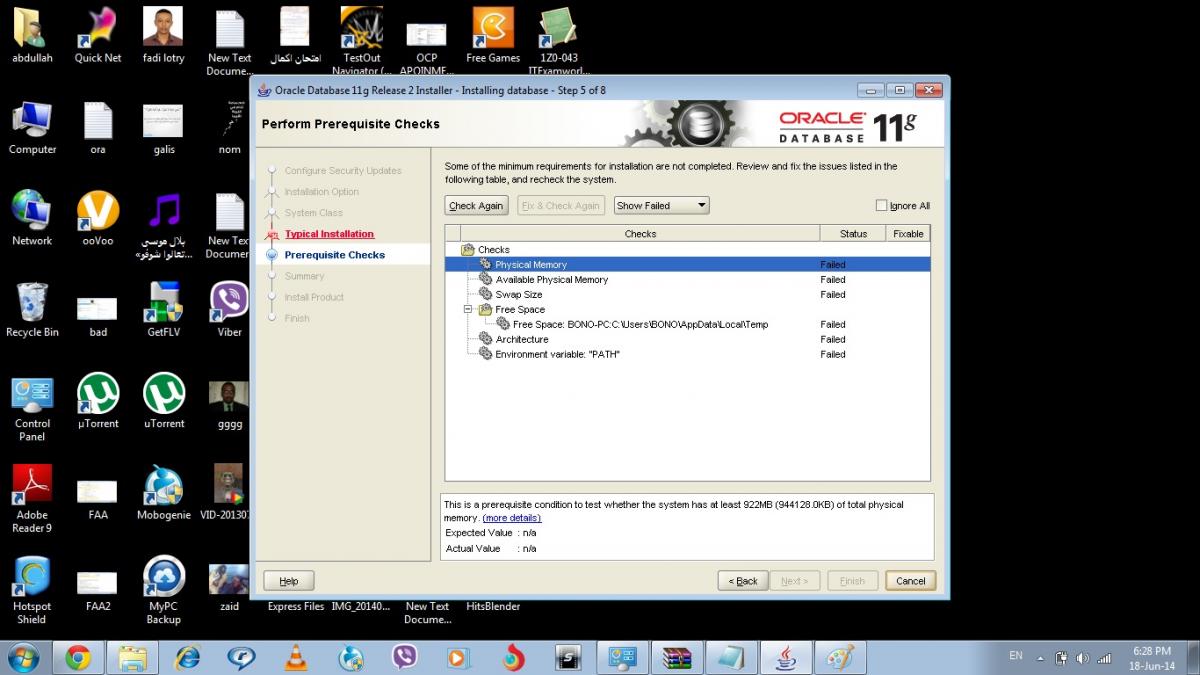Click the Architecture check gear icon
The width and height of the screenshot is (1200, 675).
(485, 340)
